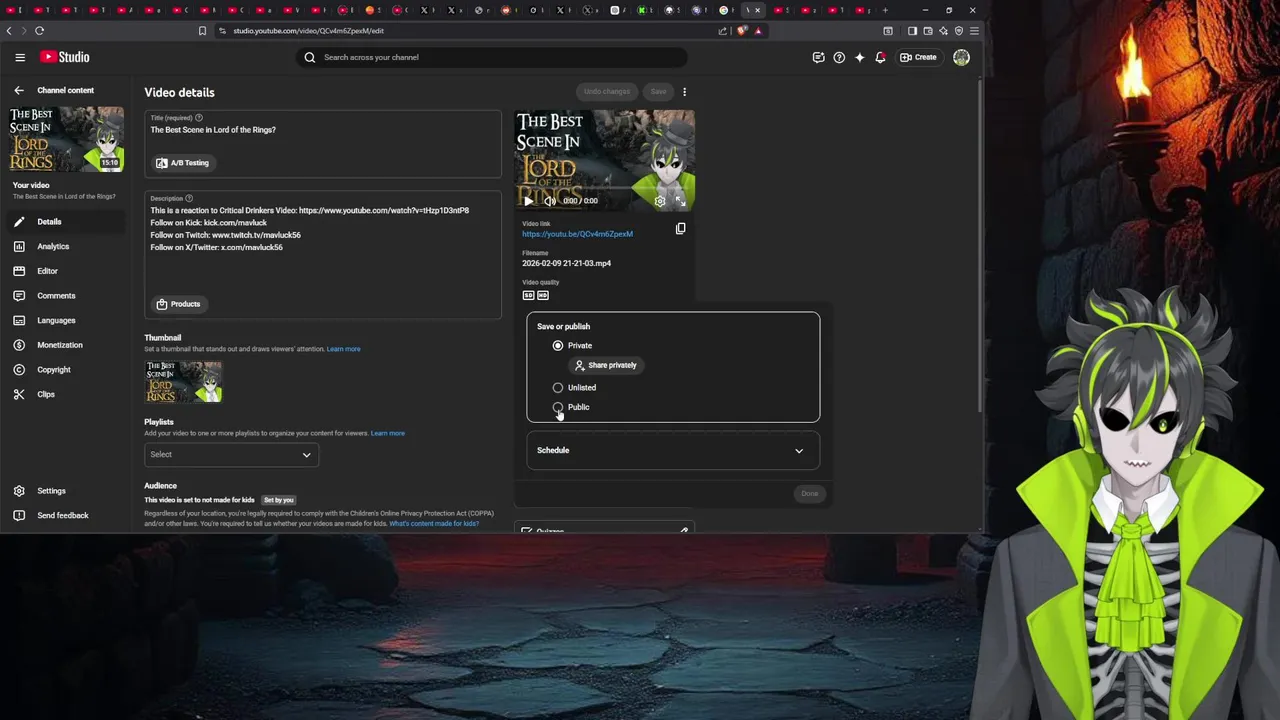
Task: Select the Private visibility radio button
Action: [558, 345]
